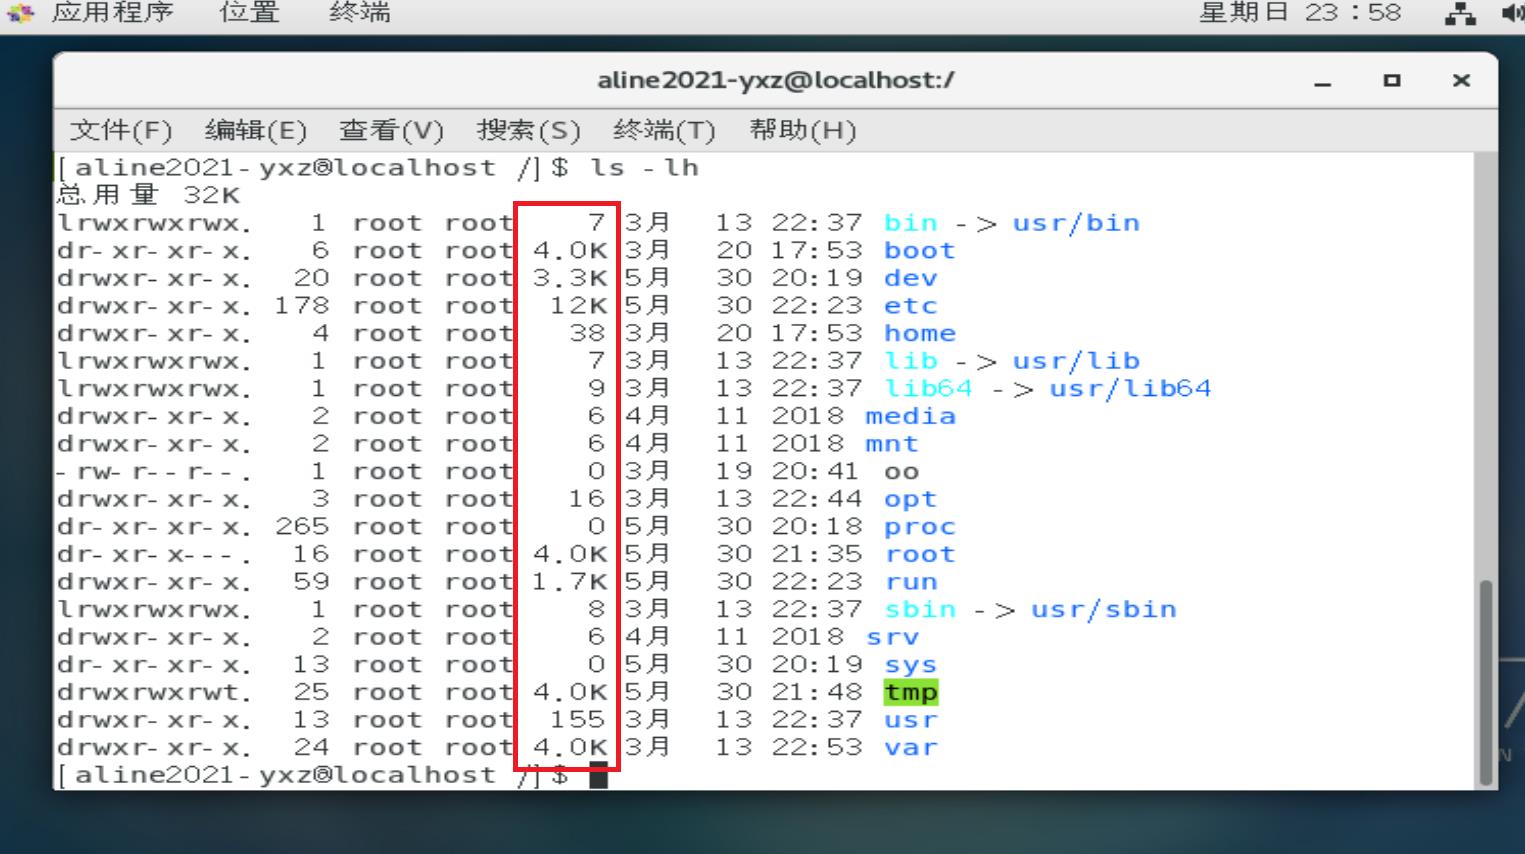Click the 'sbin' link name
The width and height of the screenshot is (1525, 854).
(919, 609)
